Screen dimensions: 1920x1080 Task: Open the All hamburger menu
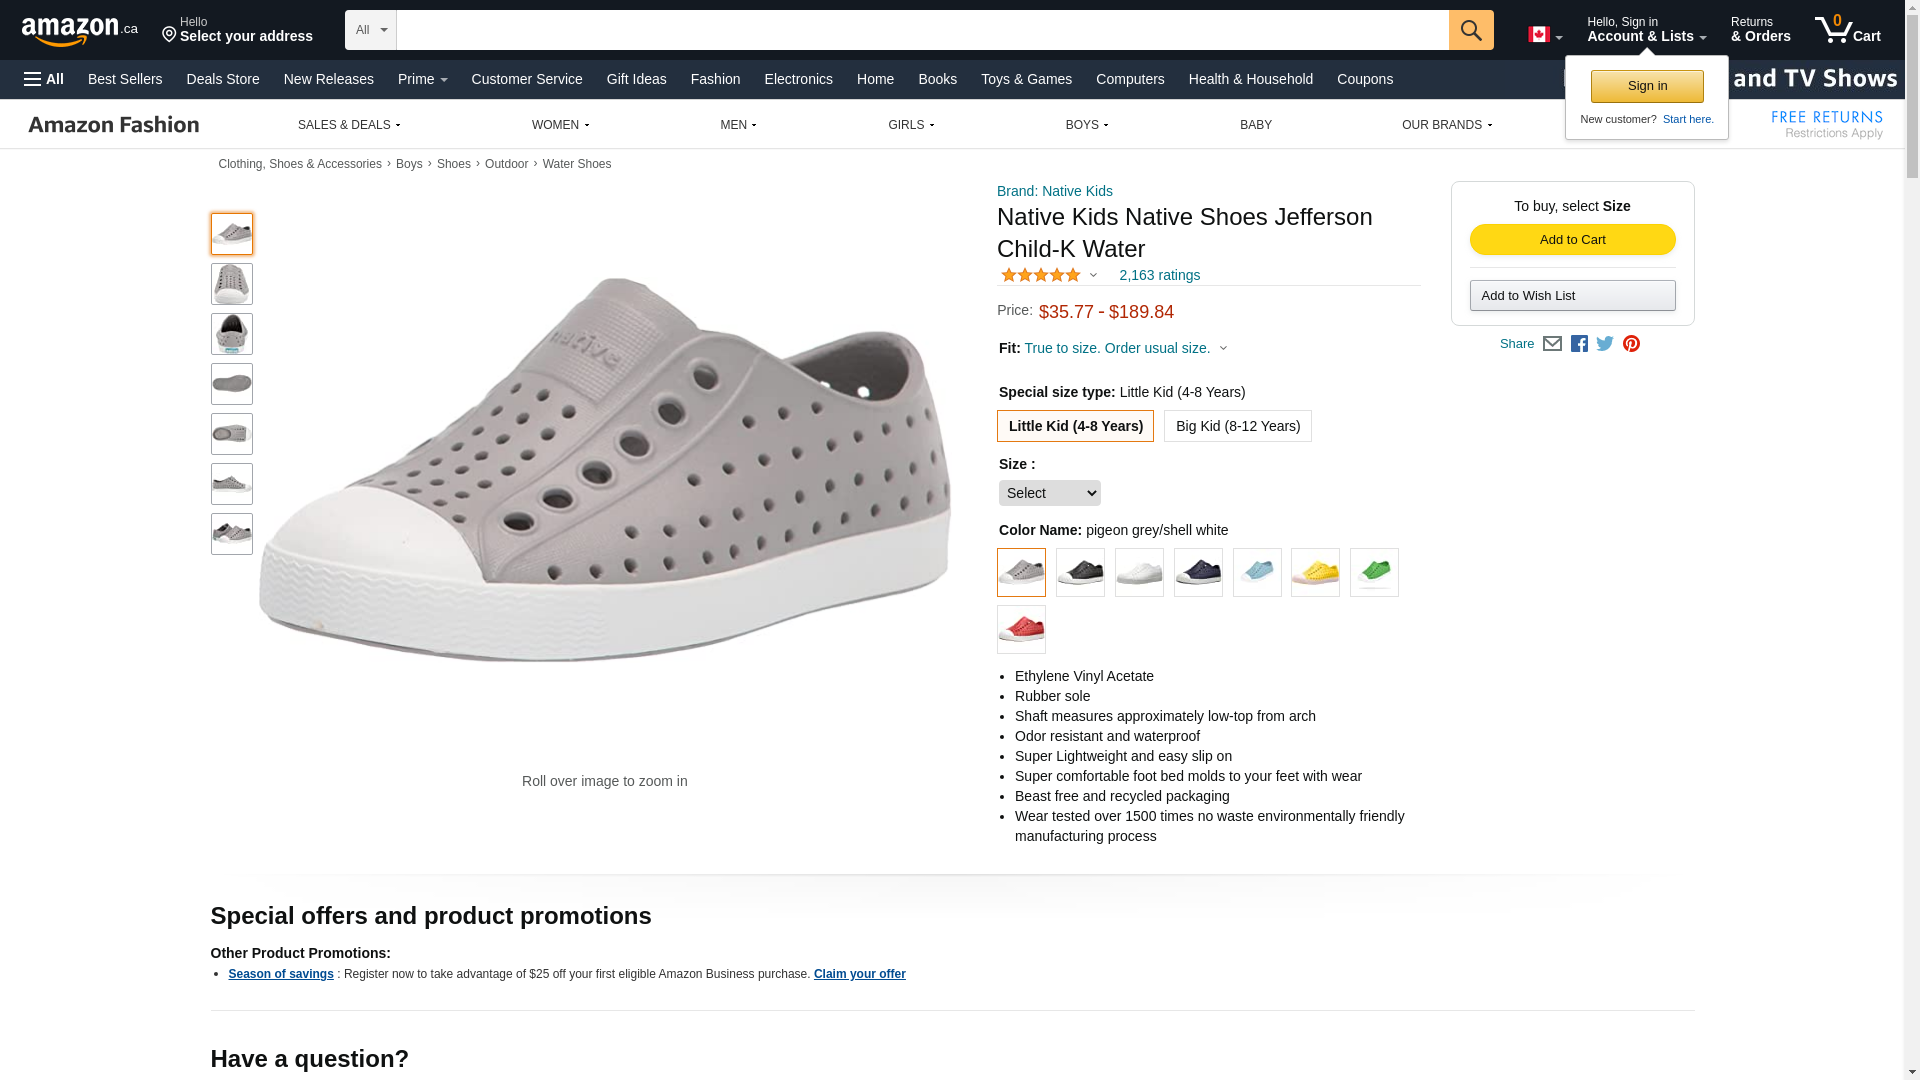click(44, 79)
